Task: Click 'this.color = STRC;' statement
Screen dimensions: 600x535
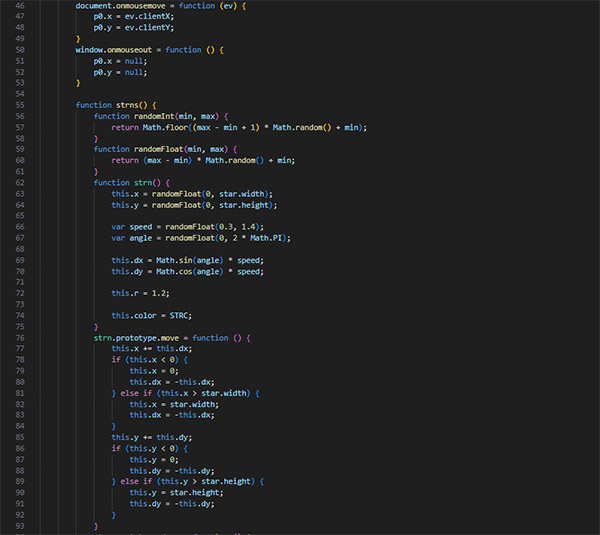Action: (152, 316)
